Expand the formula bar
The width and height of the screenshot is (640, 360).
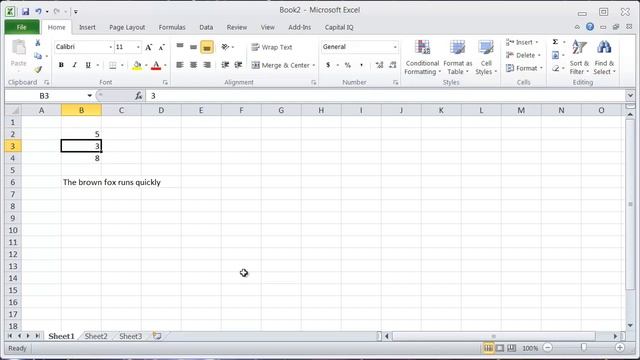point(630,96)
